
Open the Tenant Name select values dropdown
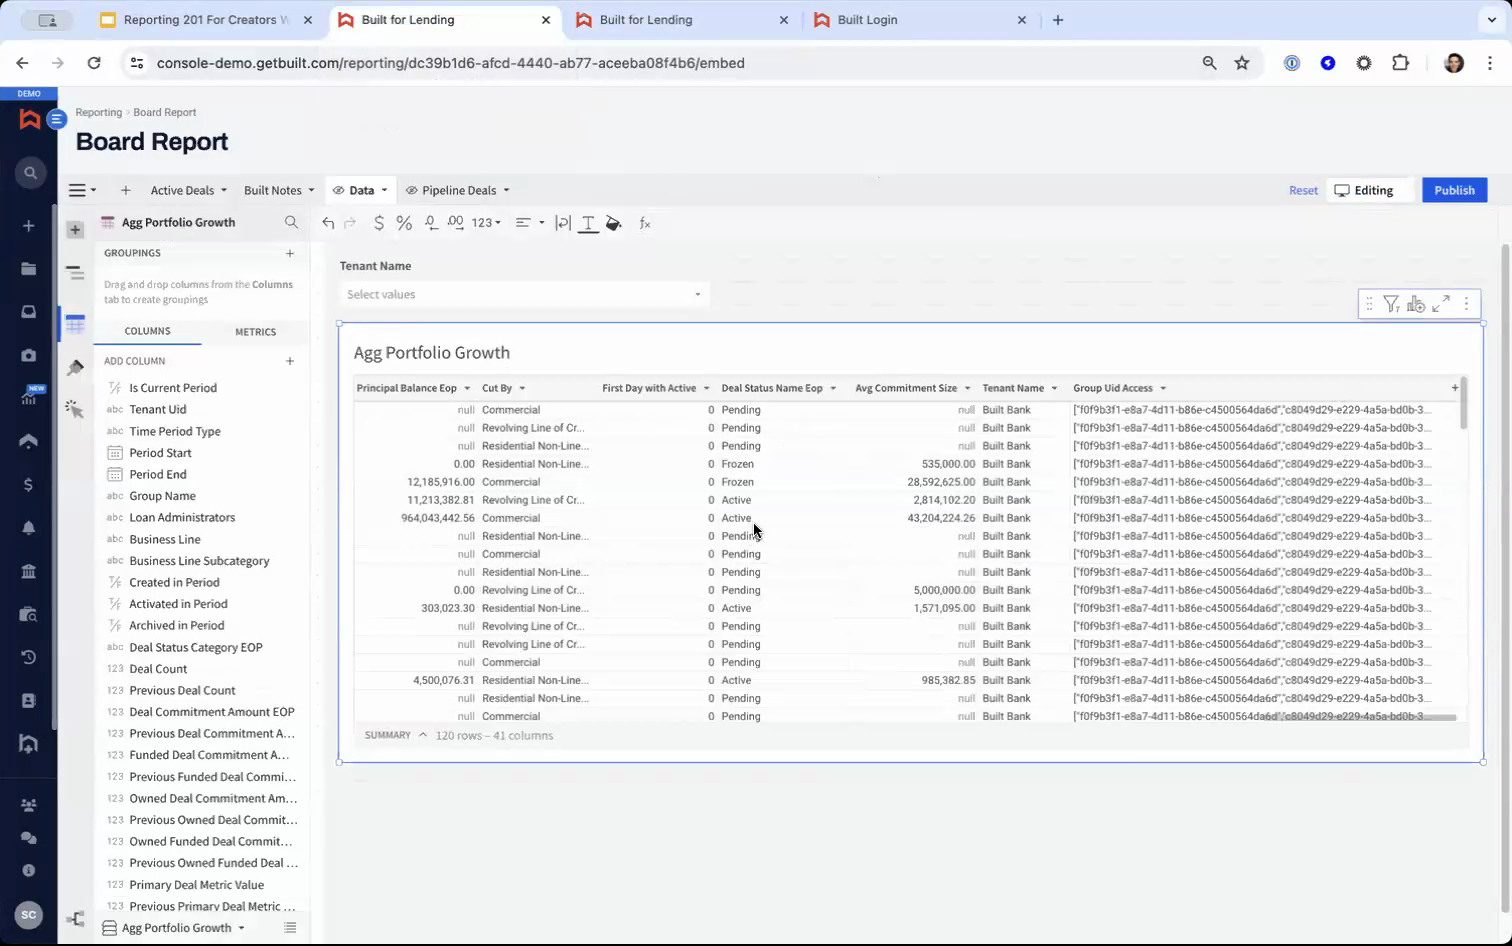tap(524, 294)
